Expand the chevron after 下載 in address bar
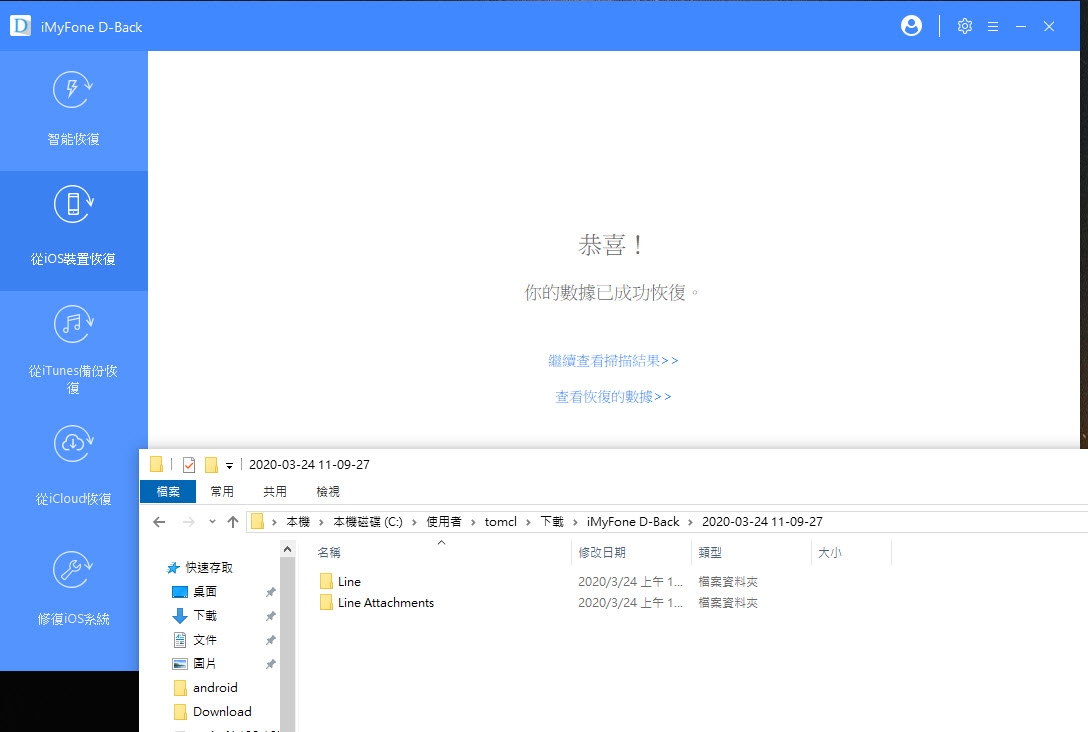This screenshot has height=732, width=1088. pyautogui.click(x=575, y=522)
